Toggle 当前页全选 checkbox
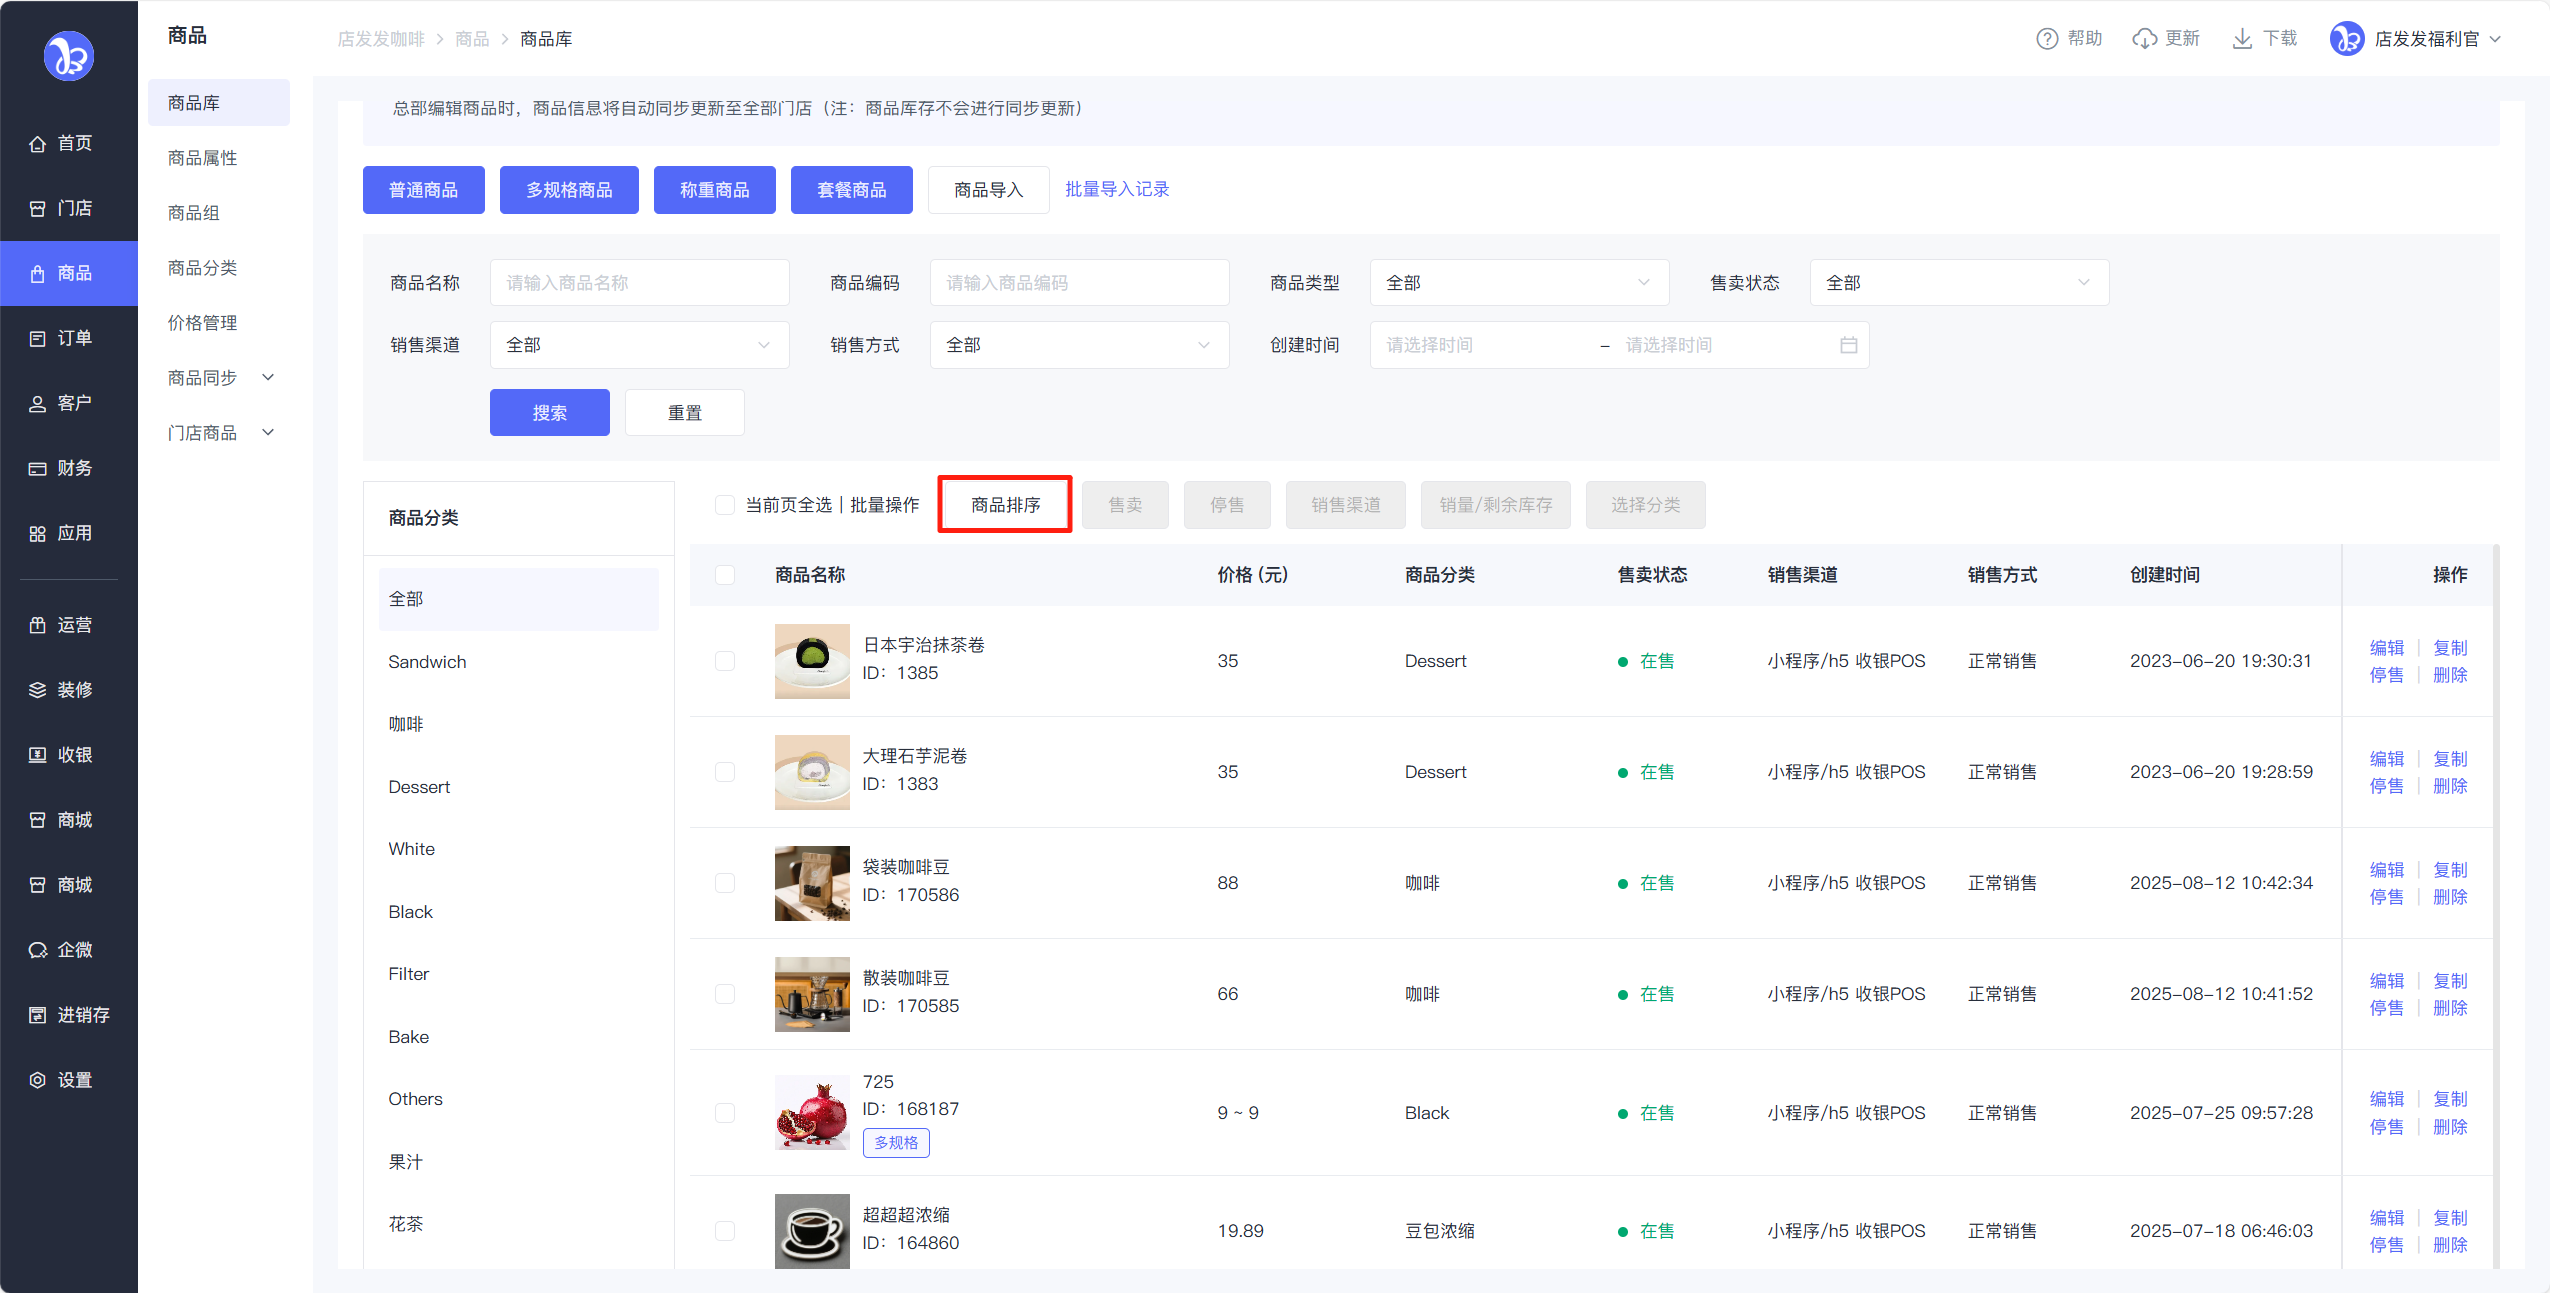 (x=725, y=505)
